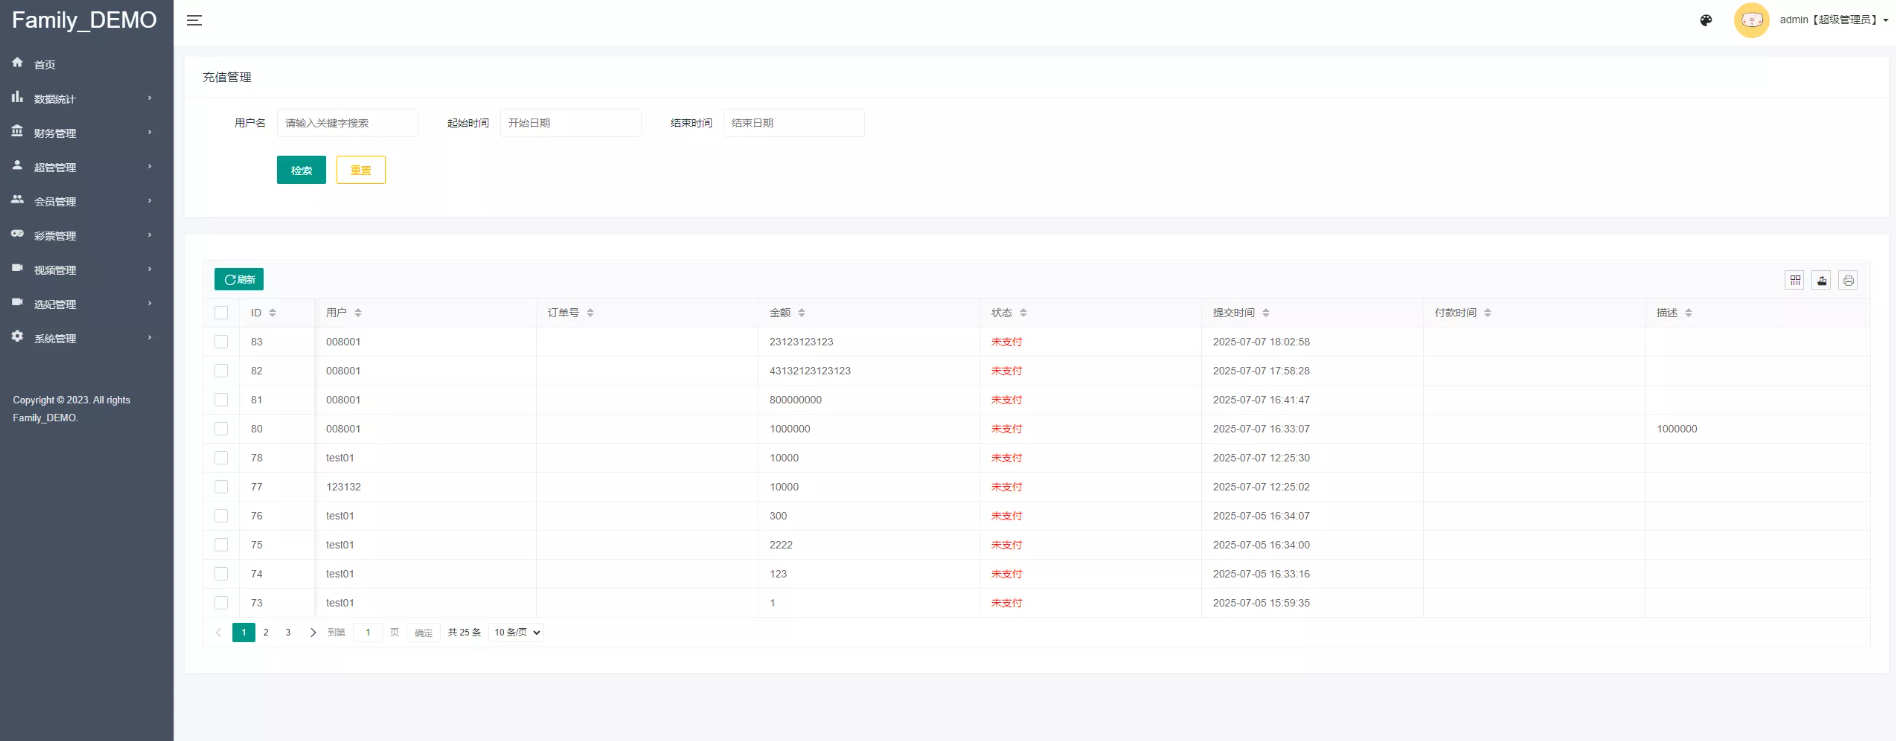Check the select-all checkbox in the table header
This screenshot has height=741, width=1896.
click(x=221, y=313)
